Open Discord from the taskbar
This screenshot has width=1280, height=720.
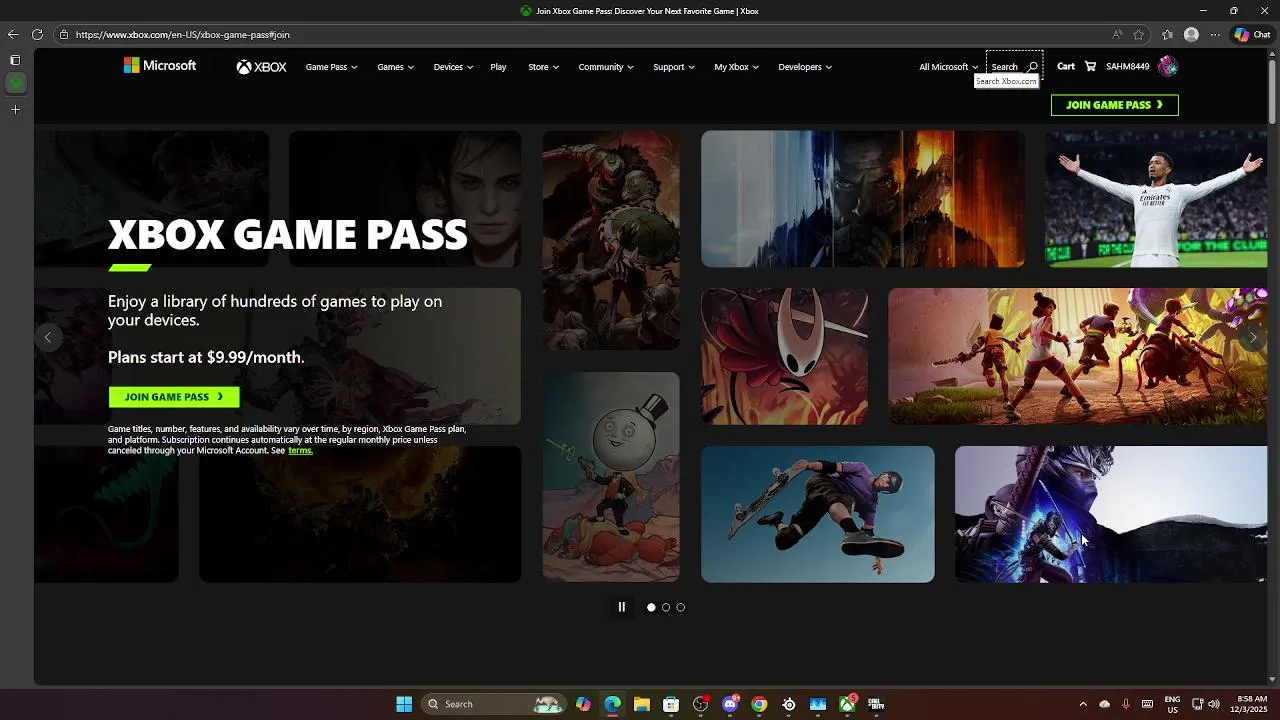730,704
